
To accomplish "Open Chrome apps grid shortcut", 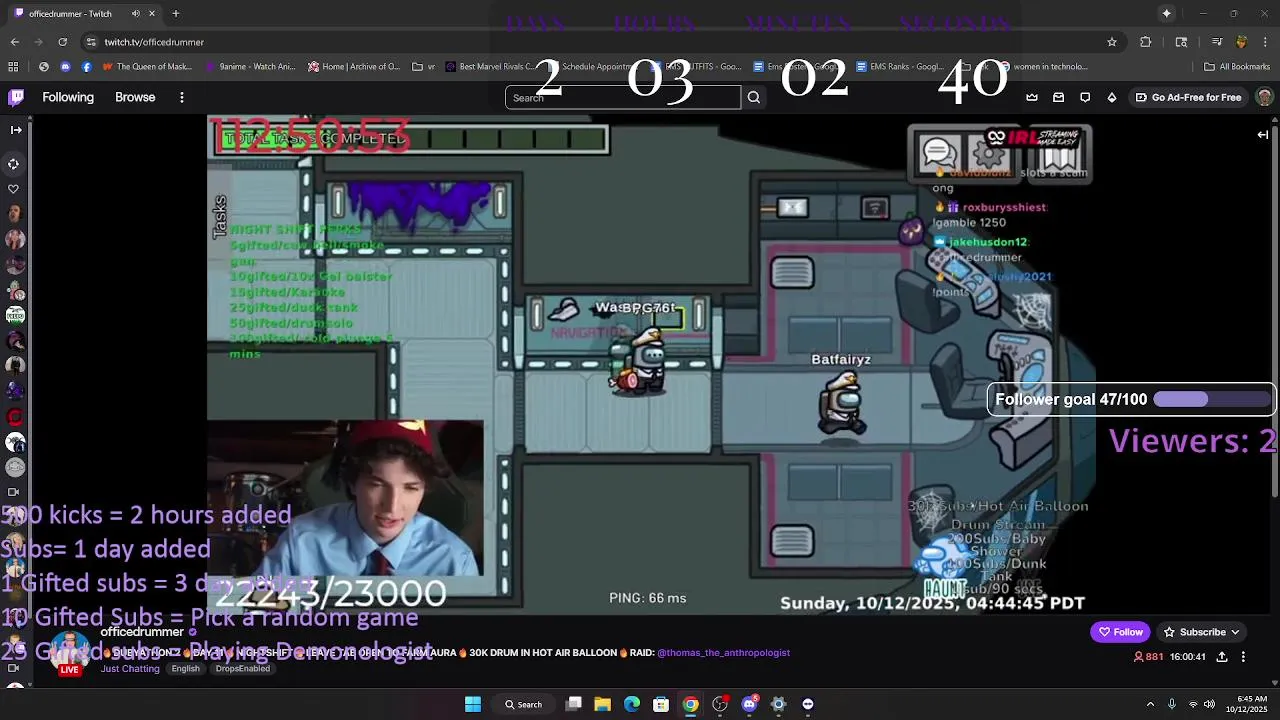I will pyautogui.click(x=13, y=67).
